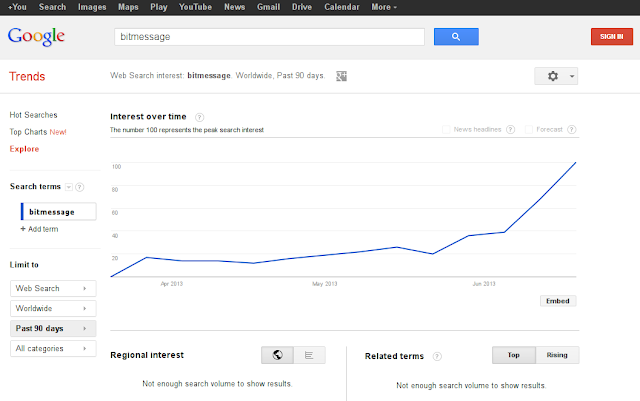This screenshot has height=401, width=640.
Task: Expand the Search terms dropdown arrow
Action: 69,187
